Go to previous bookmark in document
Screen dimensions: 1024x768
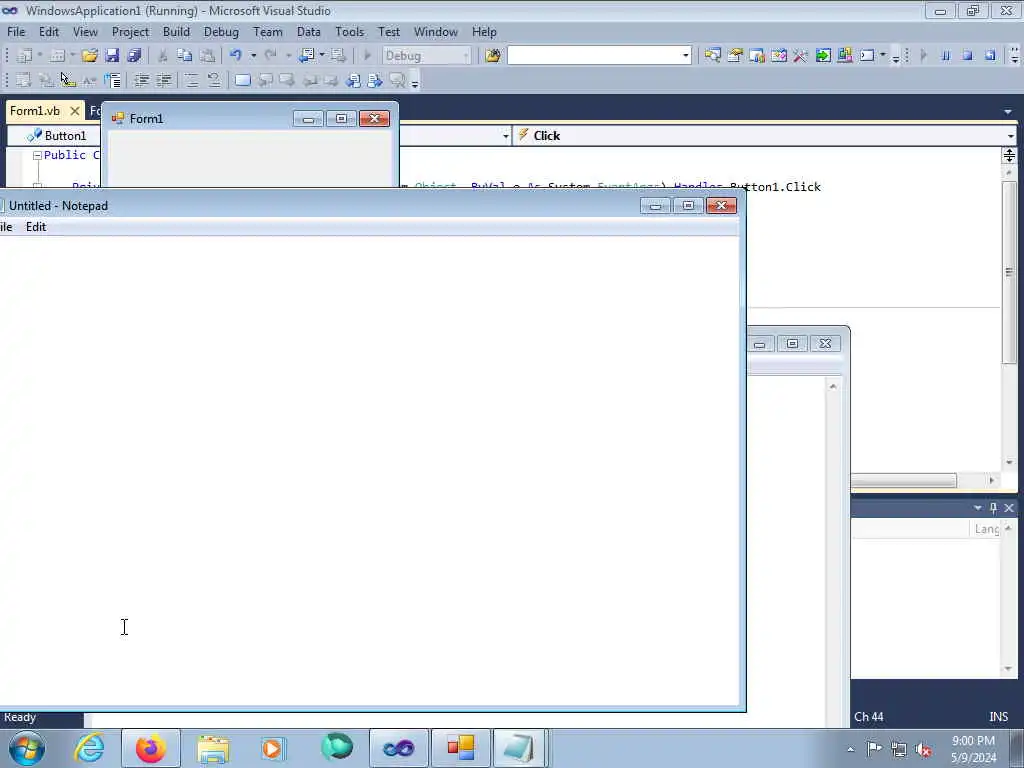(x=353, y=80)
